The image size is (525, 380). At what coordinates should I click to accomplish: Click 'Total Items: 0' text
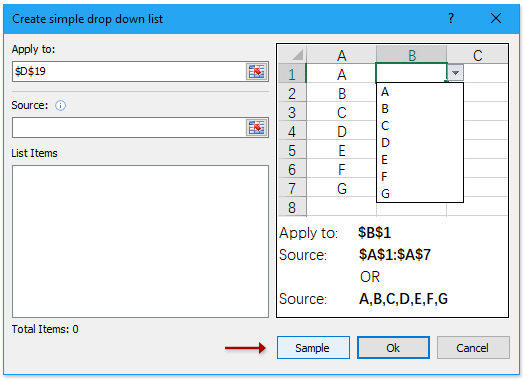pyautogui.click(x=45, y=329)
